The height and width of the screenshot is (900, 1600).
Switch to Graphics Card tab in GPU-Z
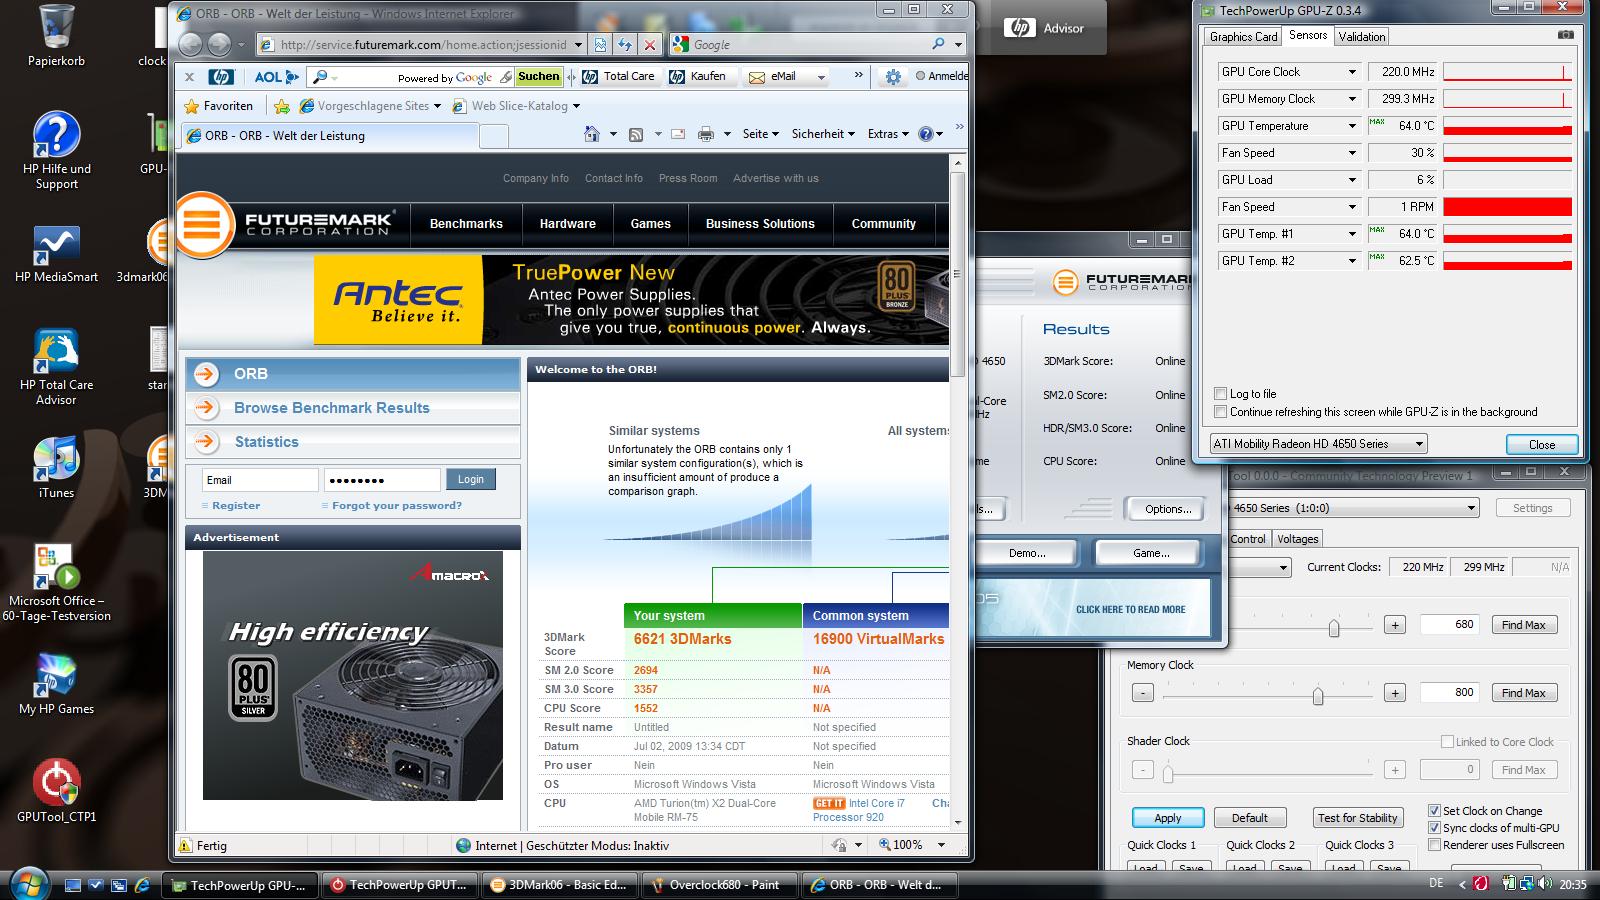pos(1243,37)
